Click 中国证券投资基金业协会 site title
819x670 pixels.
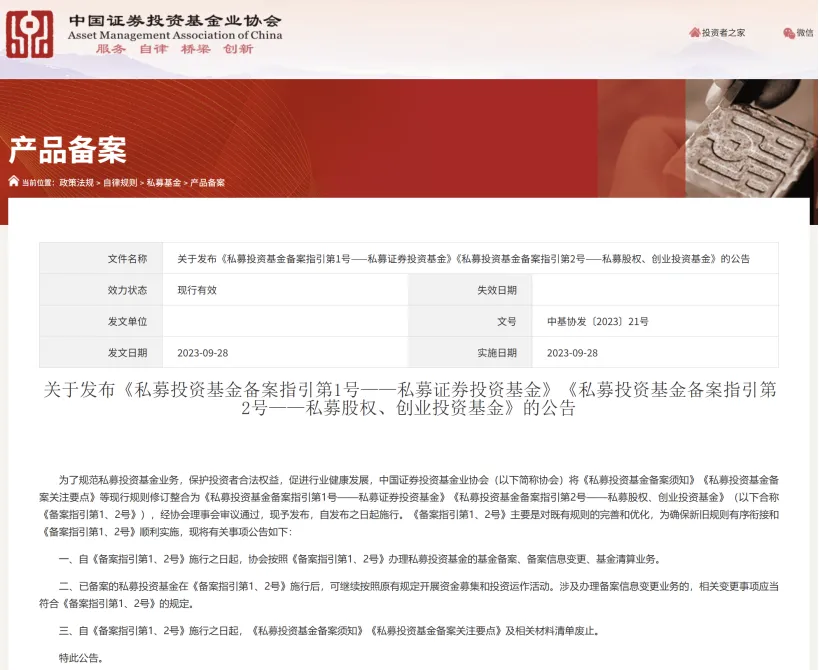coord(175,21)
